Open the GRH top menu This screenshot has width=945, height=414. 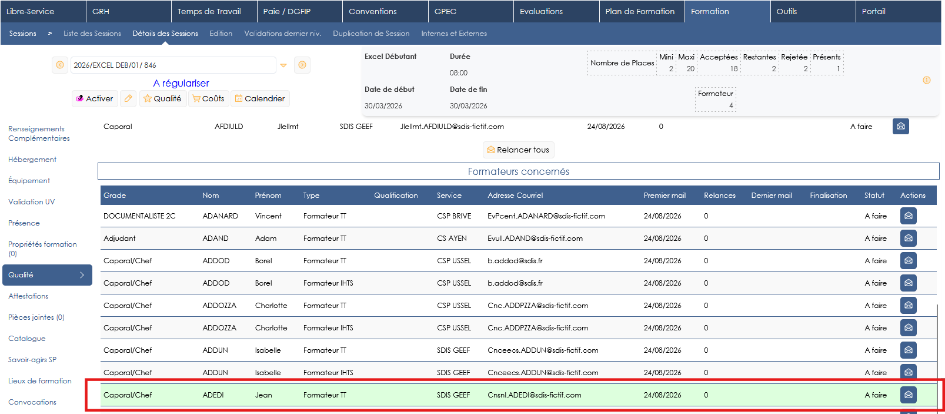(128, 11)
